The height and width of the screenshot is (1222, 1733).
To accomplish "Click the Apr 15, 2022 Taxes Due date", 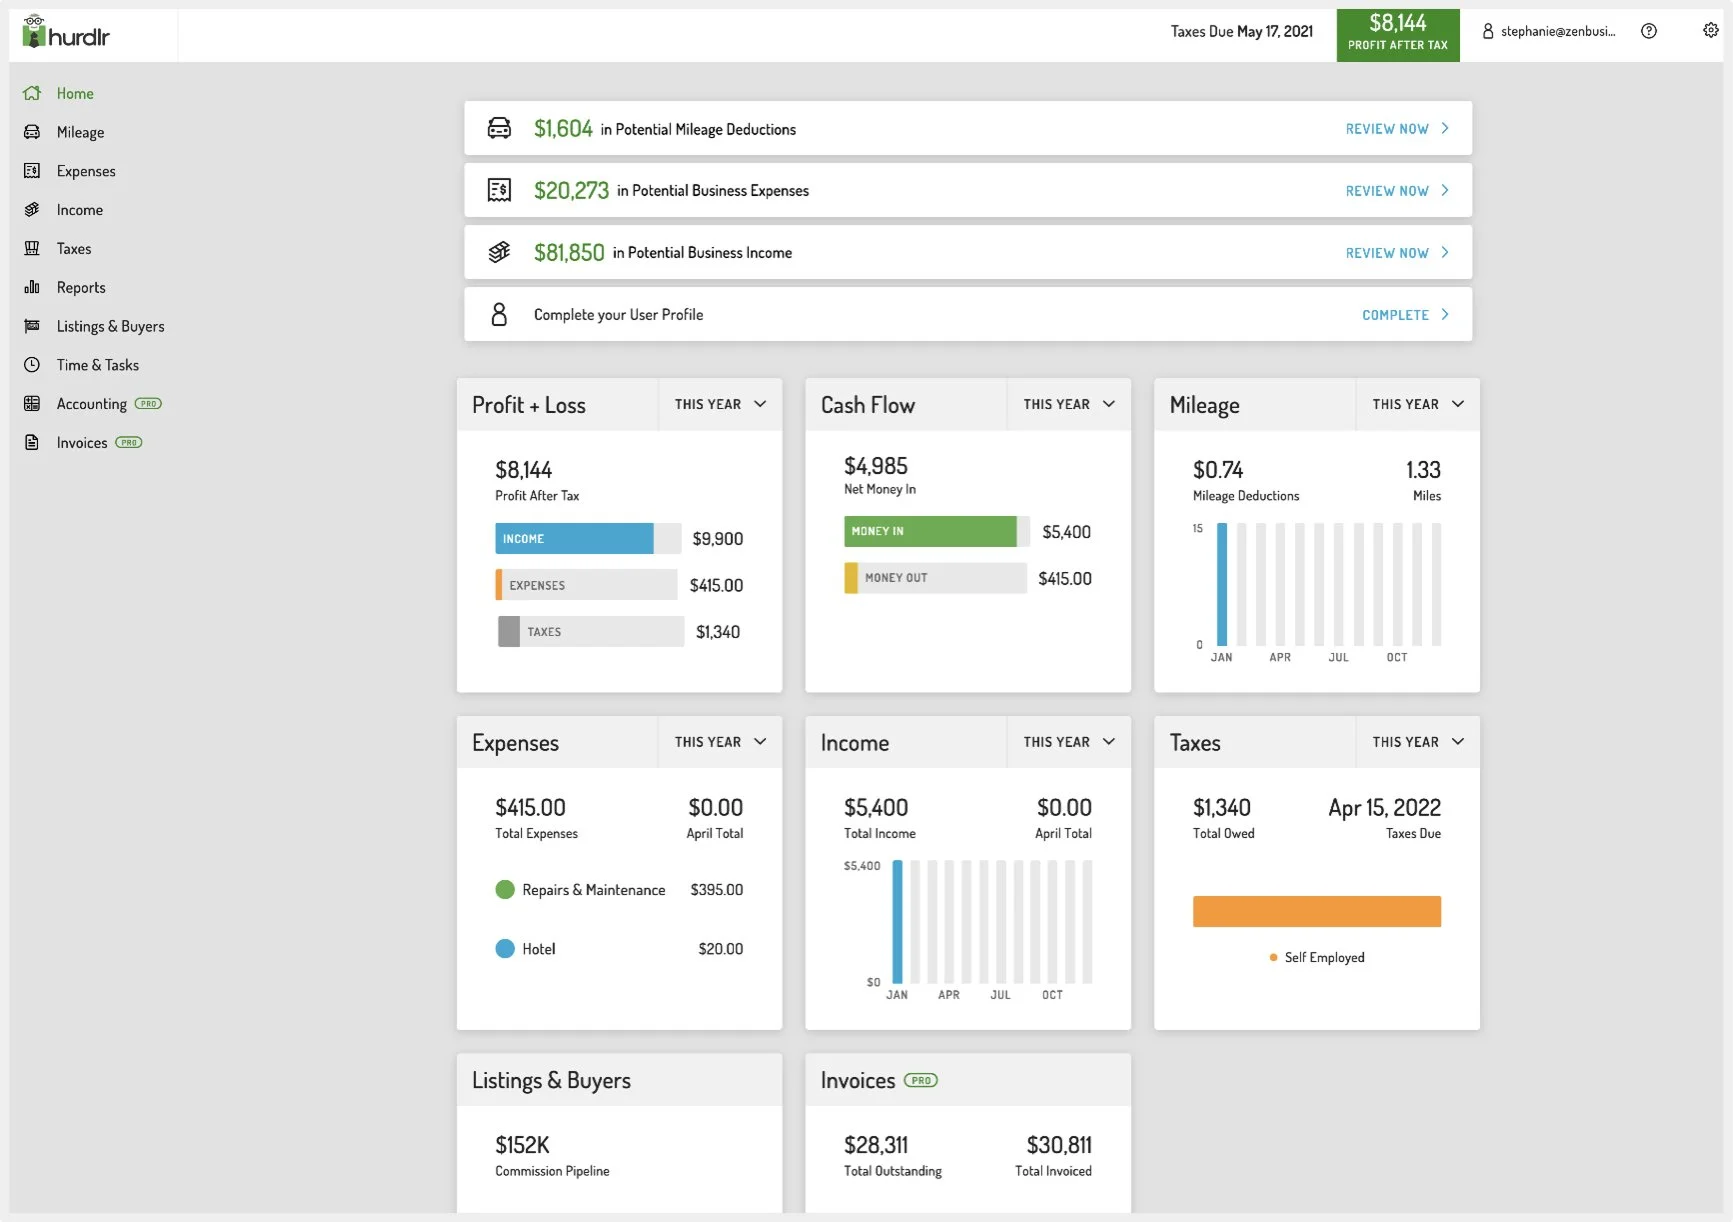I will tap(1384, 807).
